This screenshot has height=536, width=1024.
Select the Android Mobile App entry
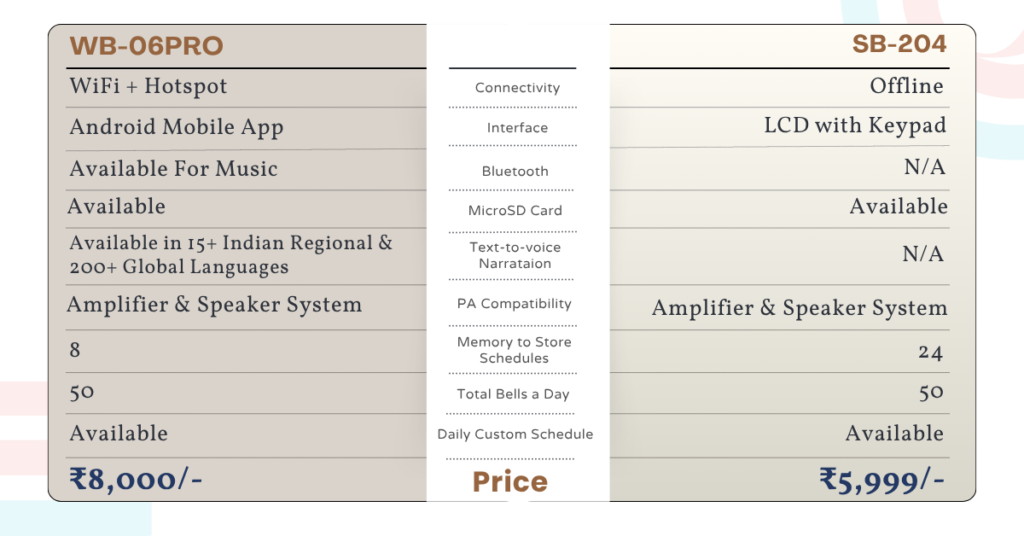(x=176, y=127)
